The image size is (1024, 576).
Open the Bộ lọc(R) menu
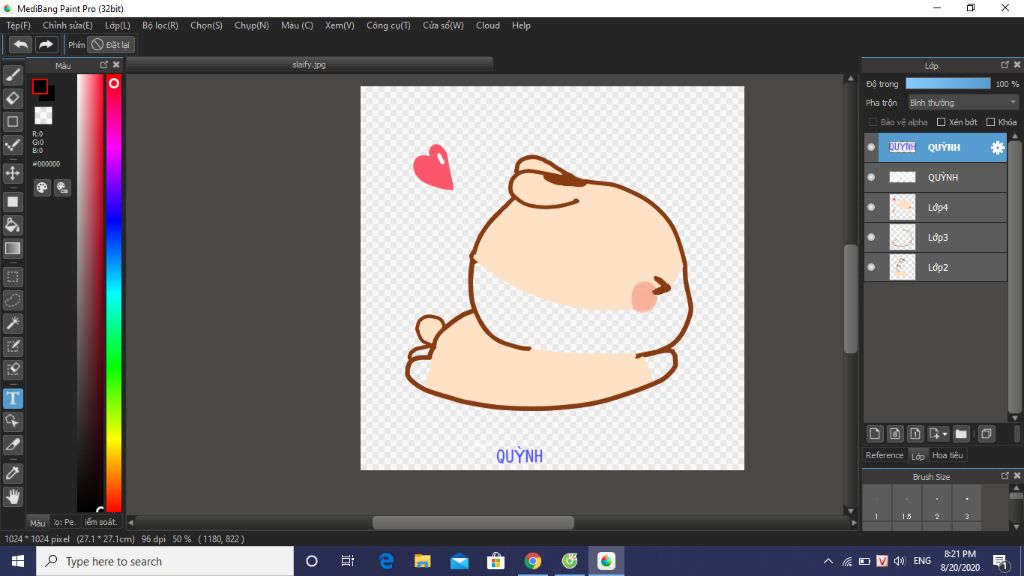click(x=160, y=25)
